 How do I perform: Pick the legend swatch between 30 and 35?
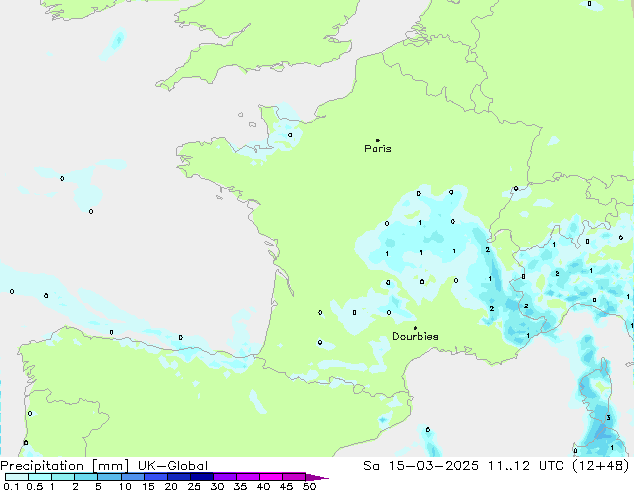click(x=225, y=477)
